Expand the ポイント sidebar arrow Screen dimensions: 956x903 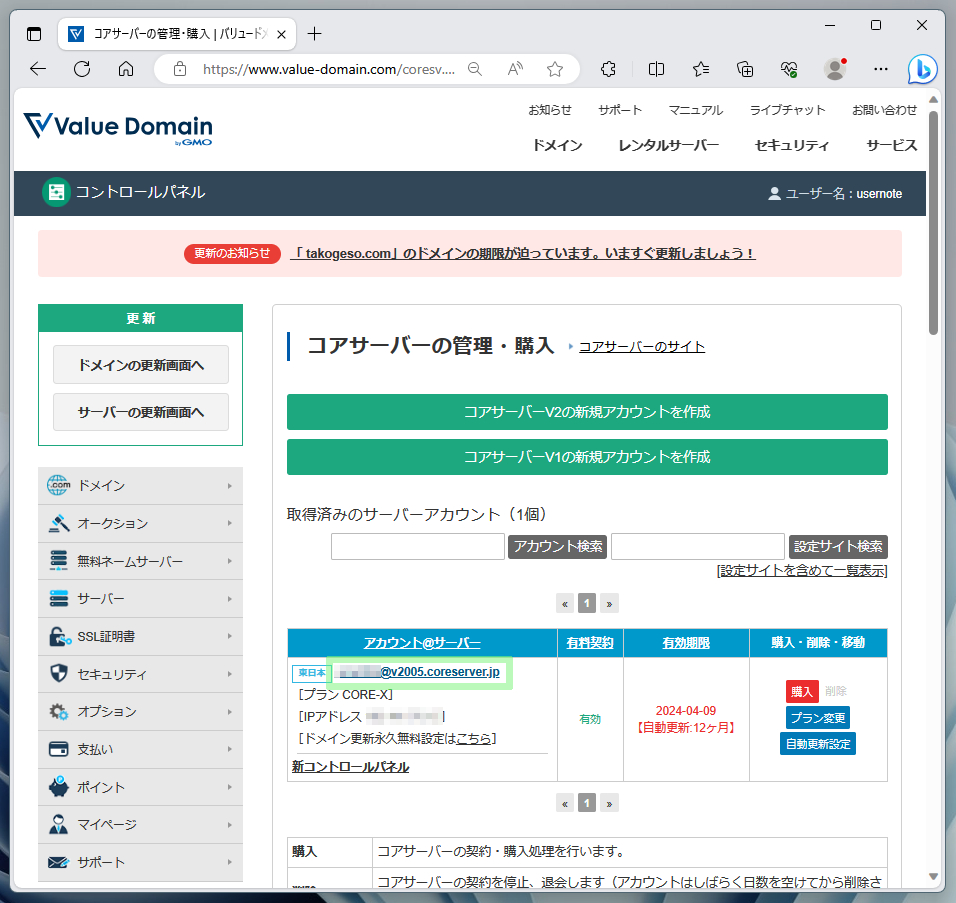pyautogui.click(x=230, y=787)
